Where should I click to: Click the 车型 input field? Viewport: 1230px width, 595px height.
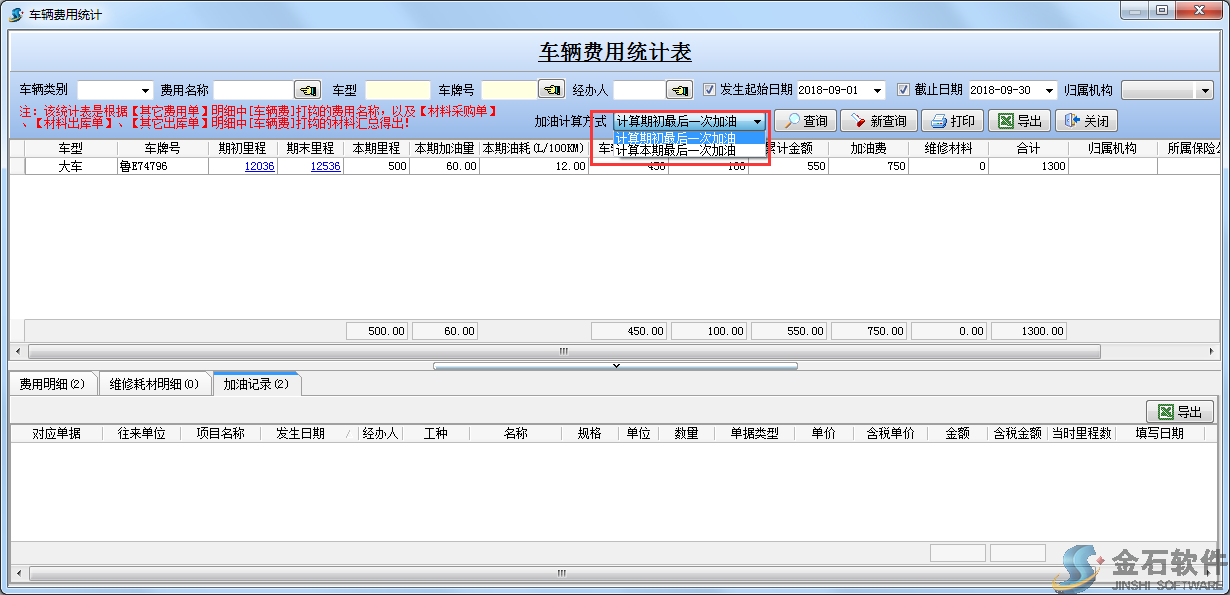point(397,90)
